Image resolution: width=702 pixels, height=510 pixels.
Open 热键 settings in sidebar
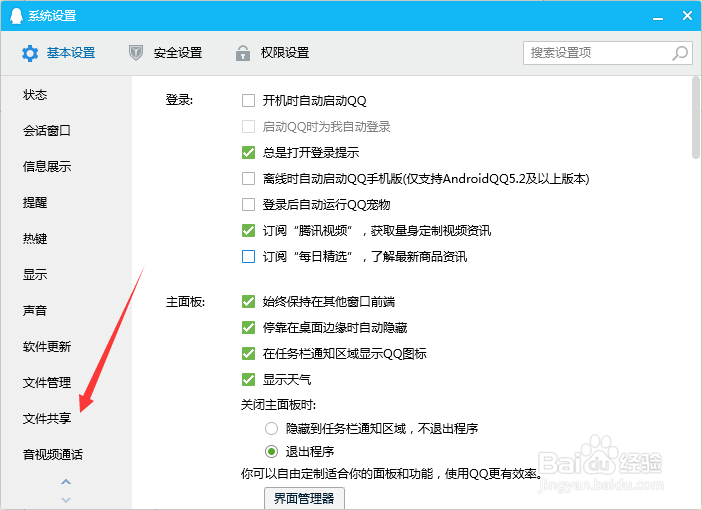[x=35, y=238]
